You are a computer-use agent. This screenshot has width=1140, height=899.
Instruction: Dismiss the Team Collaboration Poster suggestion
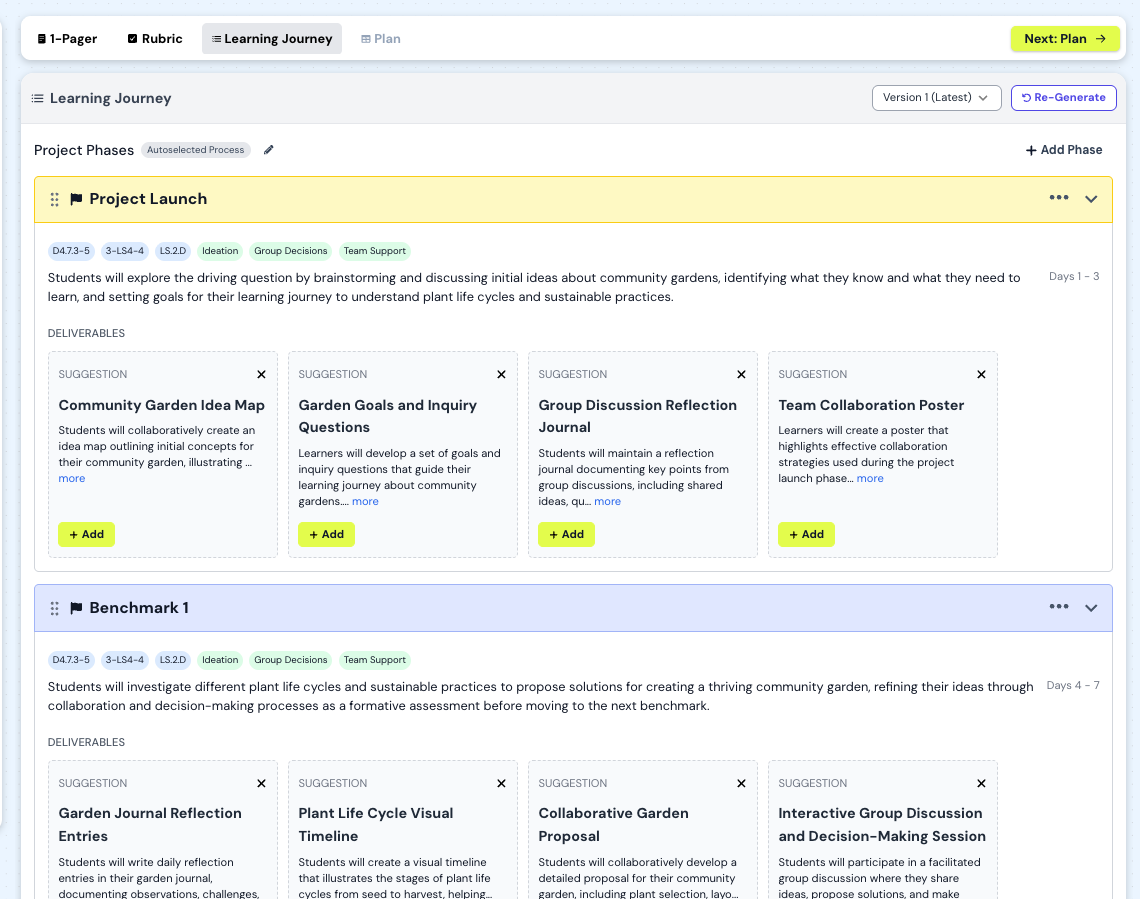tap(981, 374)
